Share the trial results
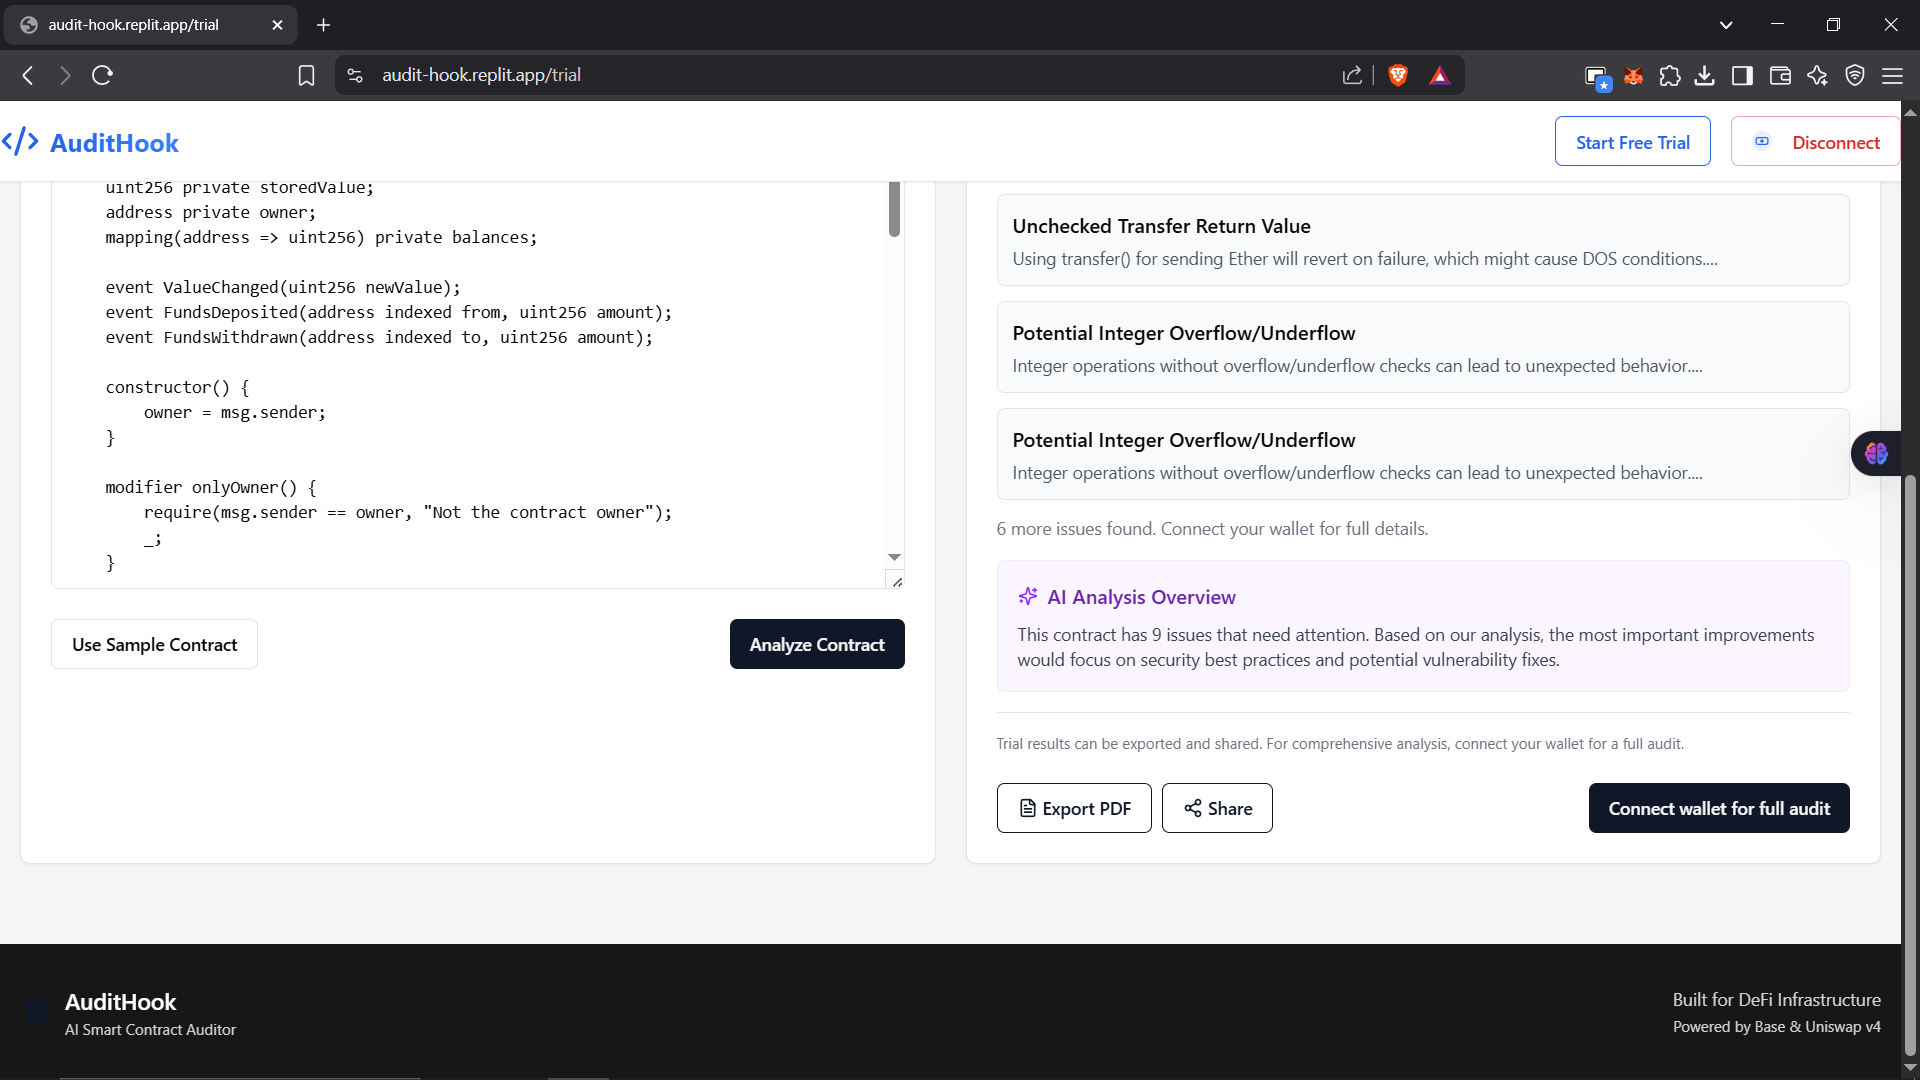Image resolution: width=1920 pixels, height=1080 pixels. click(x=1217, y=808)
